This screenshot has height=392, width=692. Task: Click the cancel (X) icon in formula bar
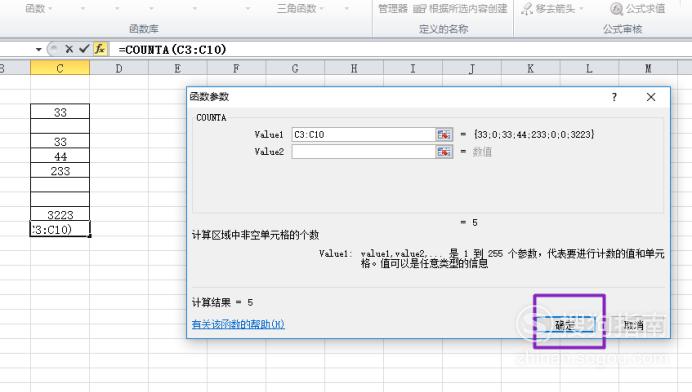(69, 49)
